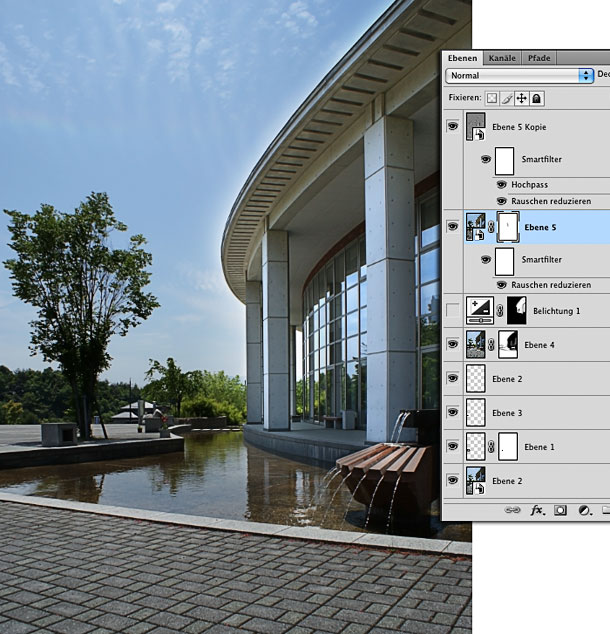The width and height of the screenshot is (610, 634).
Task: Click the Ebene 5 mask link icon
Action: tap(491, 227)
